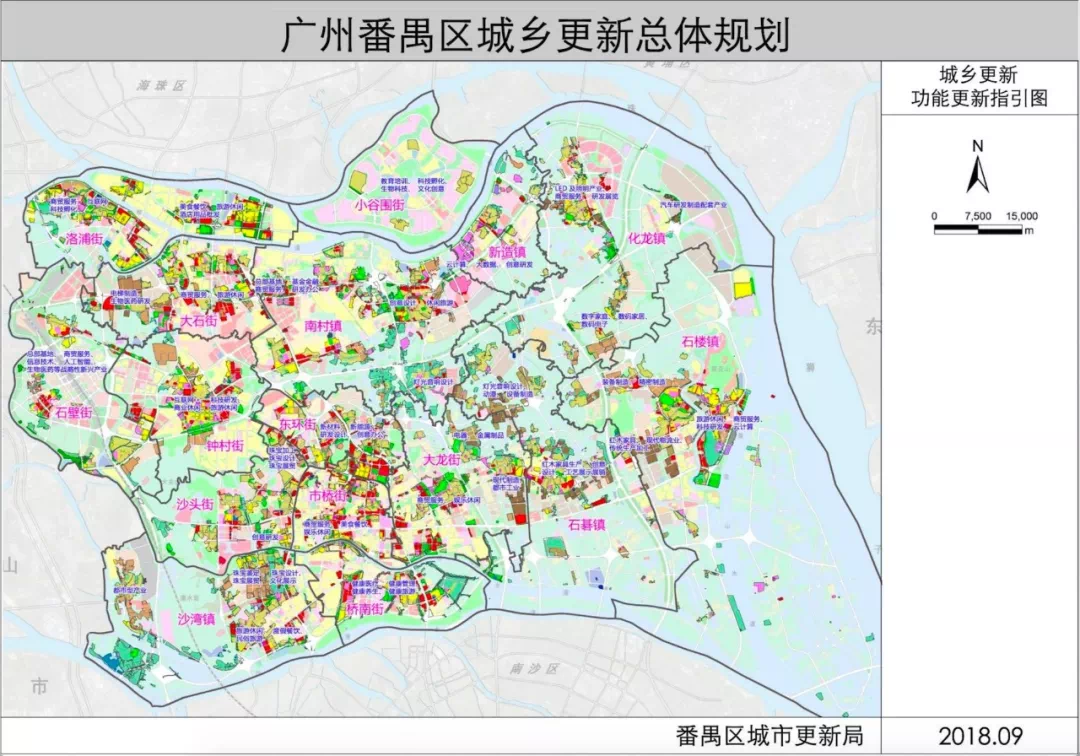Screen dimensions: 1080x756
Task: Click the 小谷围街 district label
Action: pyautogui.click(x=380, y=204)
